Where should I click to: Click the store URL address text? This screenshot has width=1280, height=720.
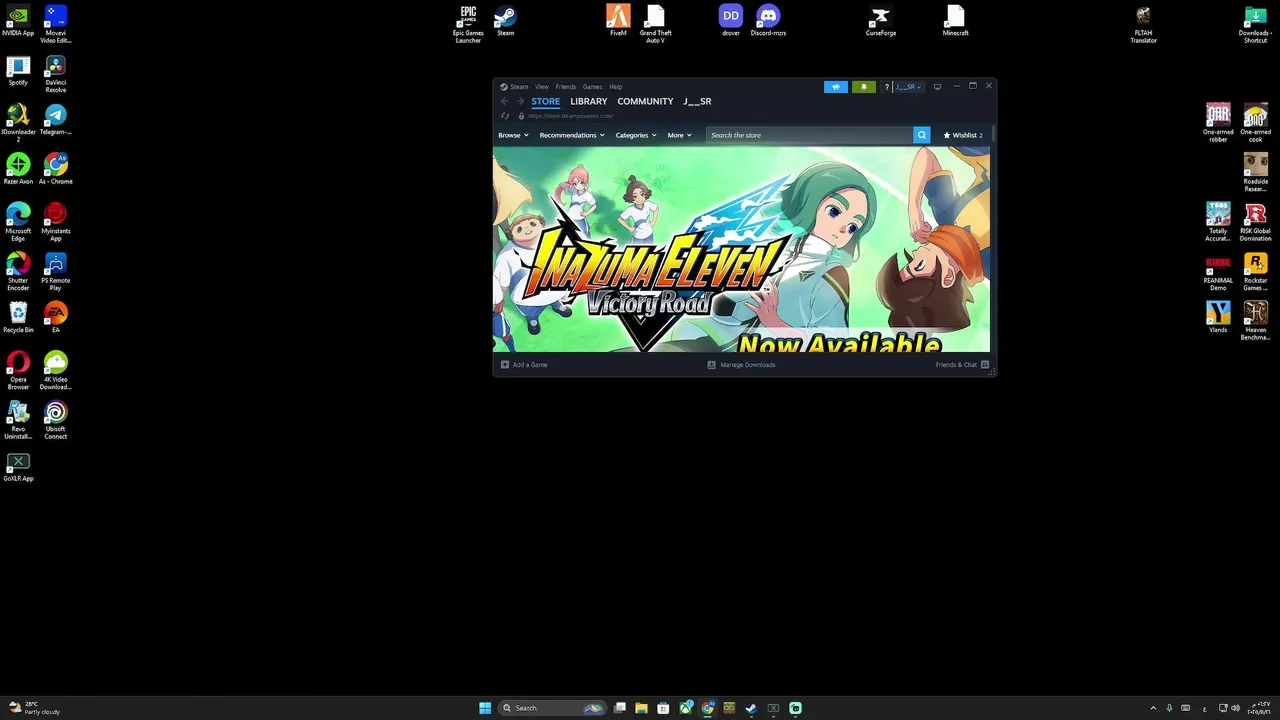(570, 116)
